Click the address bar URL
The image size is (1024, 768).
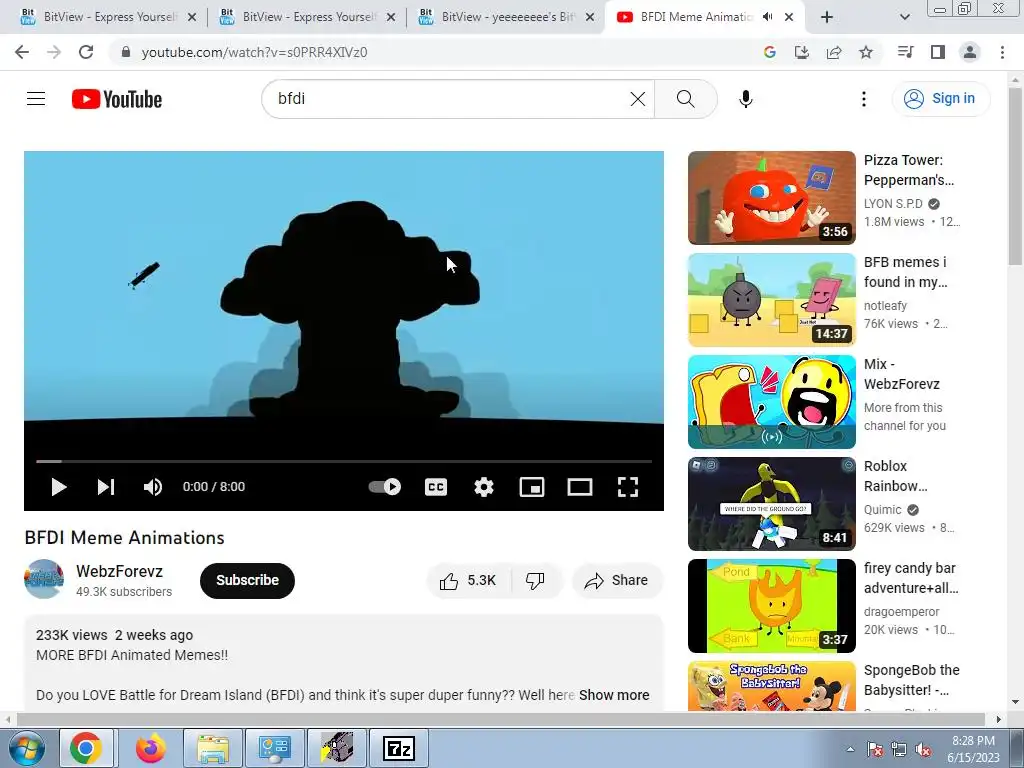pyautogui.click(x=255, y=52)
